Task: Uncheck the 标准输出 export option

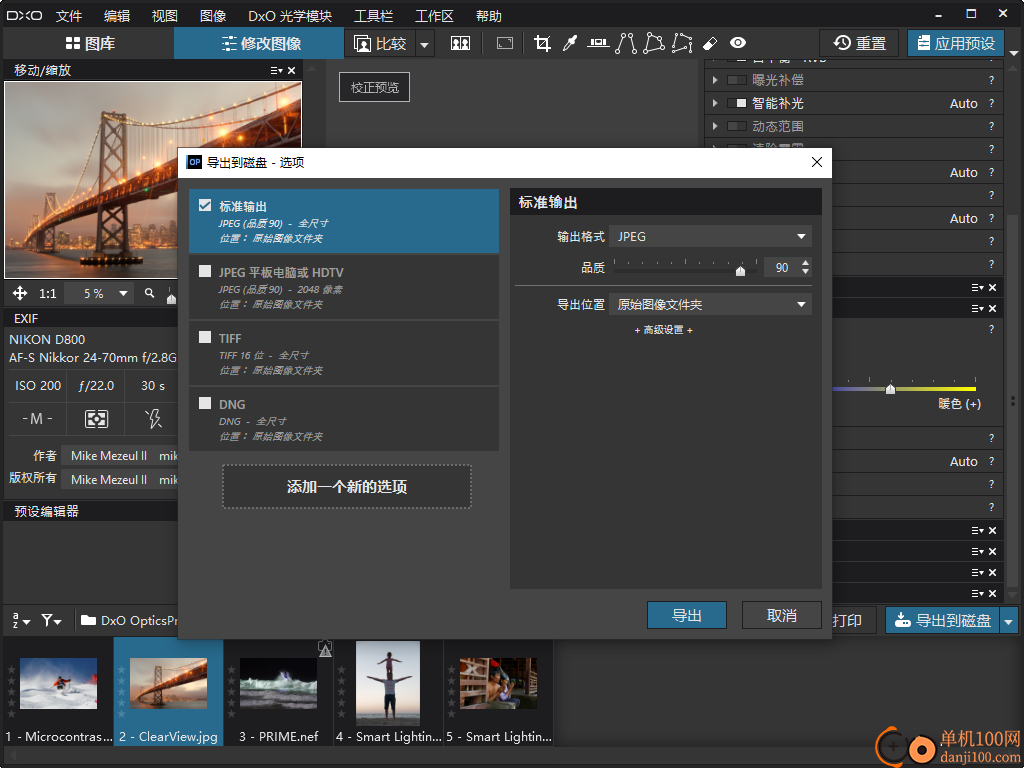Action: [x=205, y=205]
